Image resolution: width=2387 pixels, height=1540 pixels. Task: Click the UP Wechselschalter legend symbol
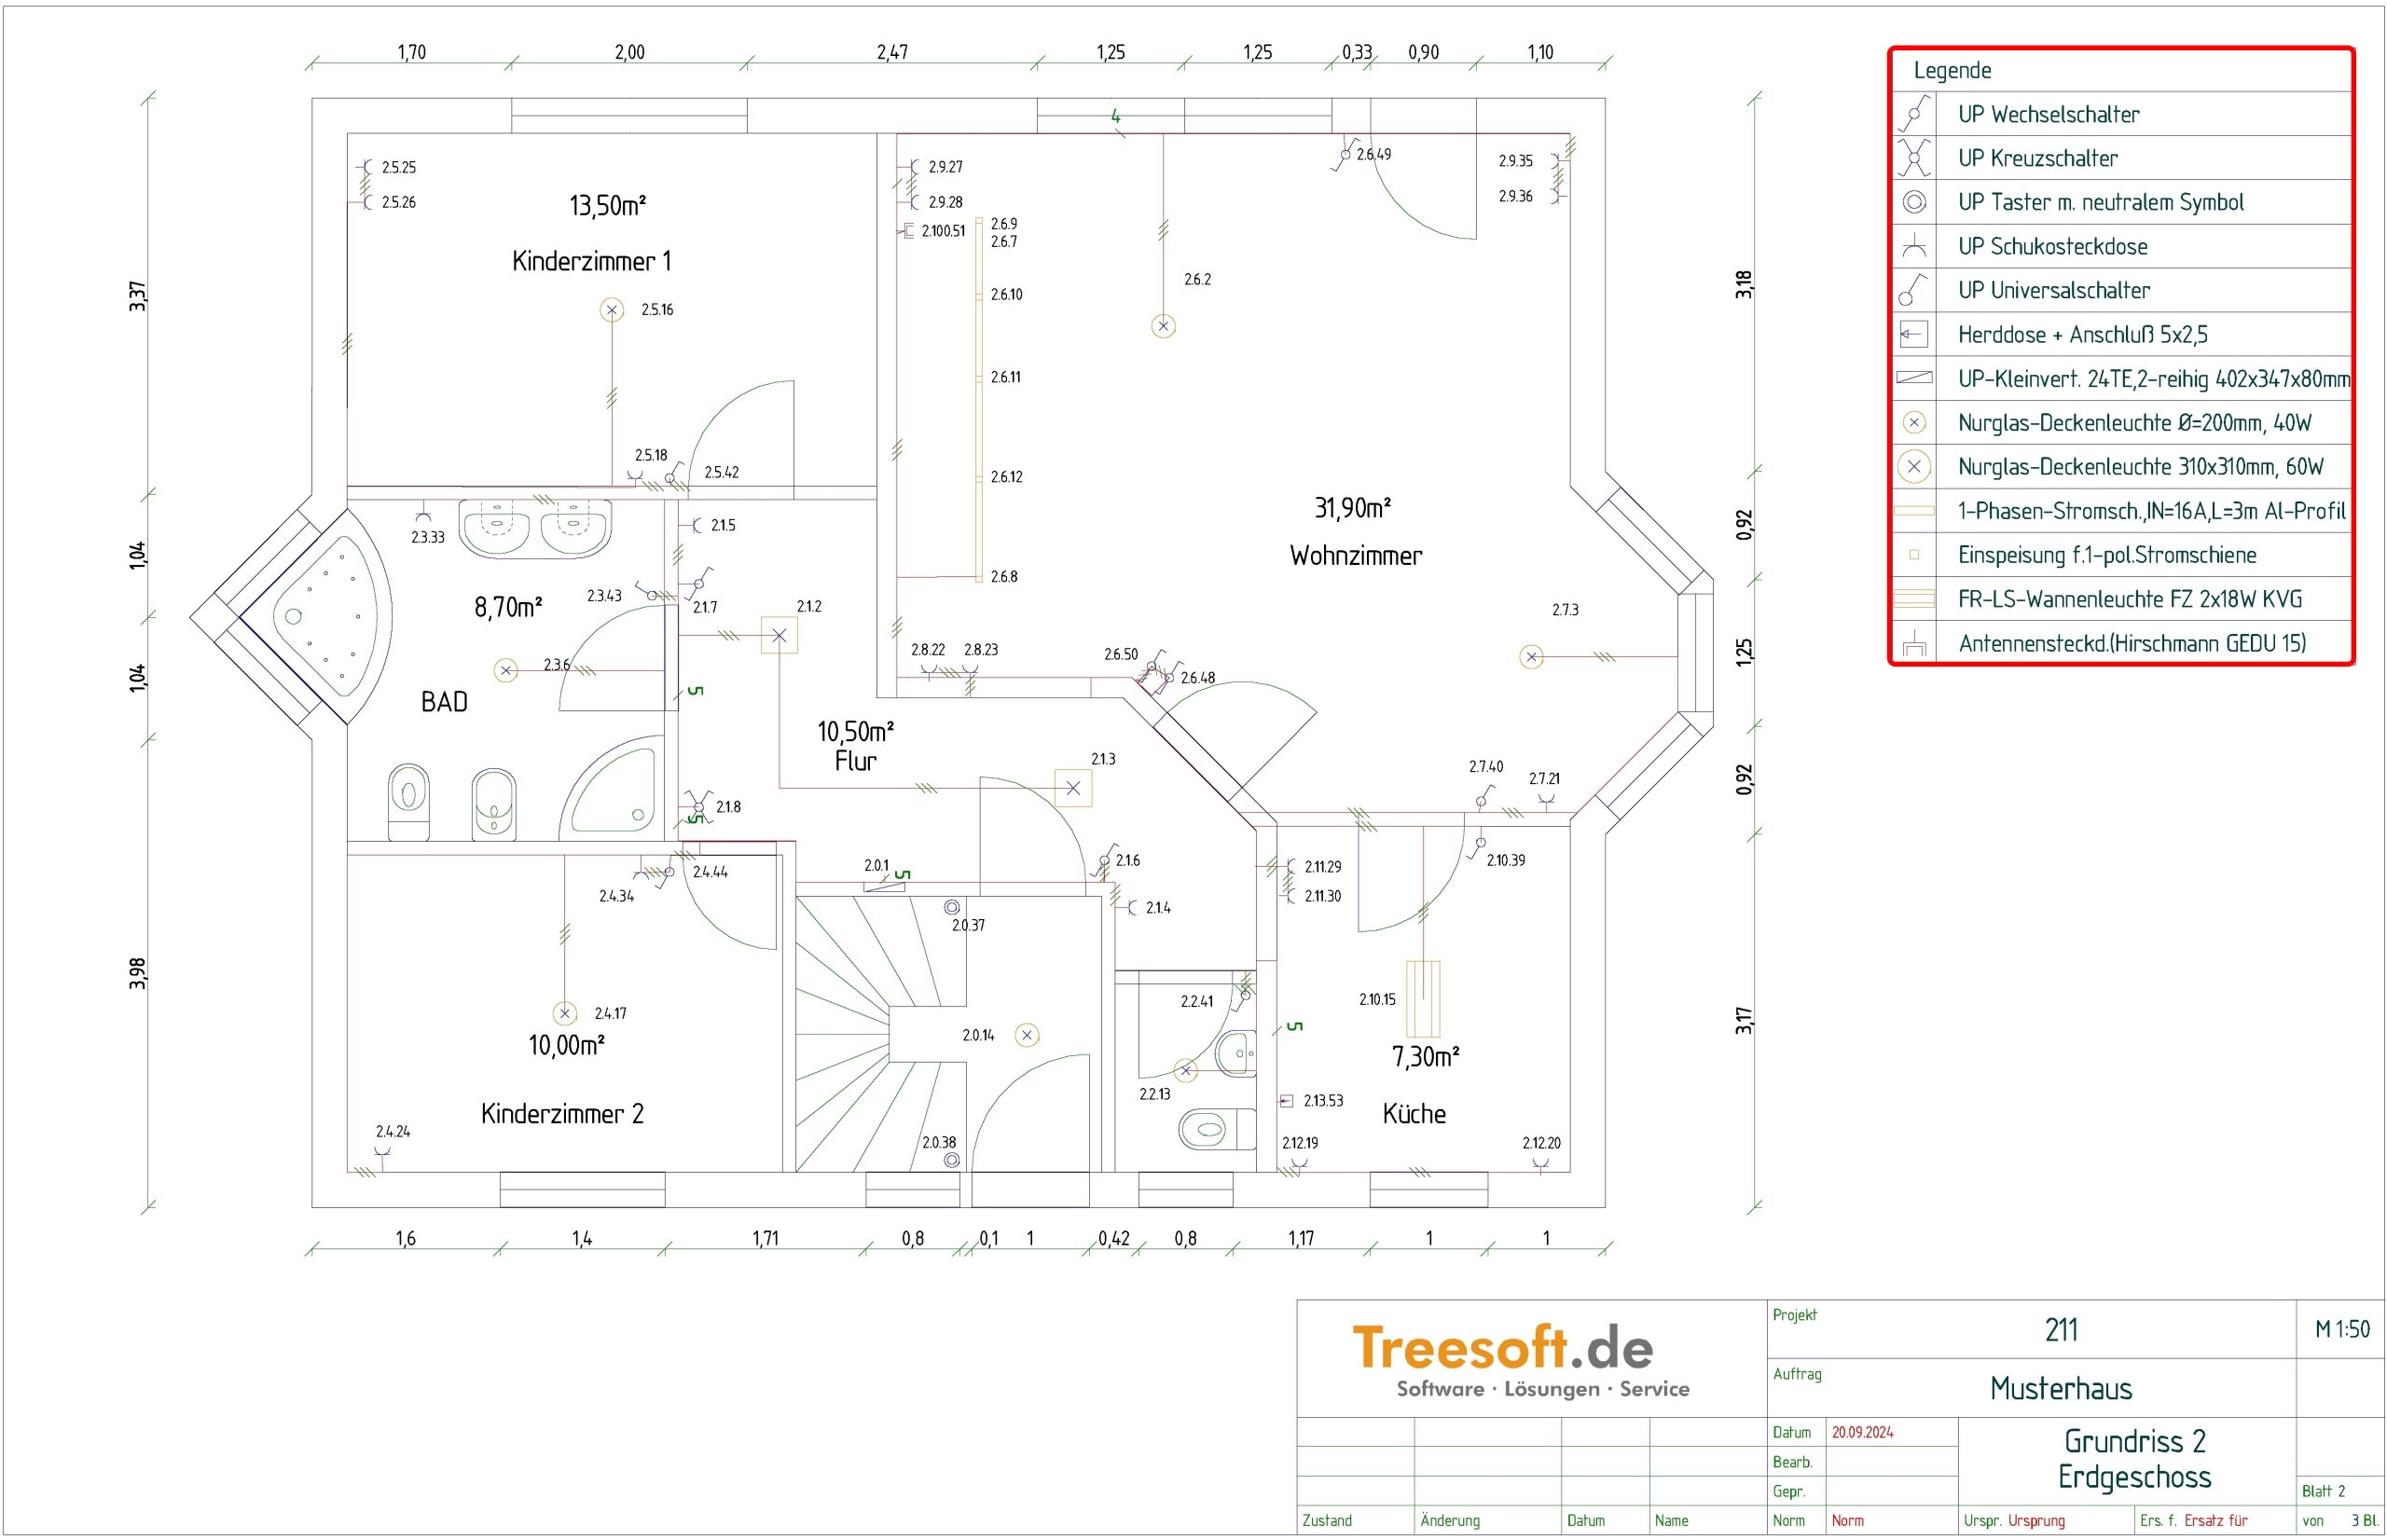click(1913, 114)
